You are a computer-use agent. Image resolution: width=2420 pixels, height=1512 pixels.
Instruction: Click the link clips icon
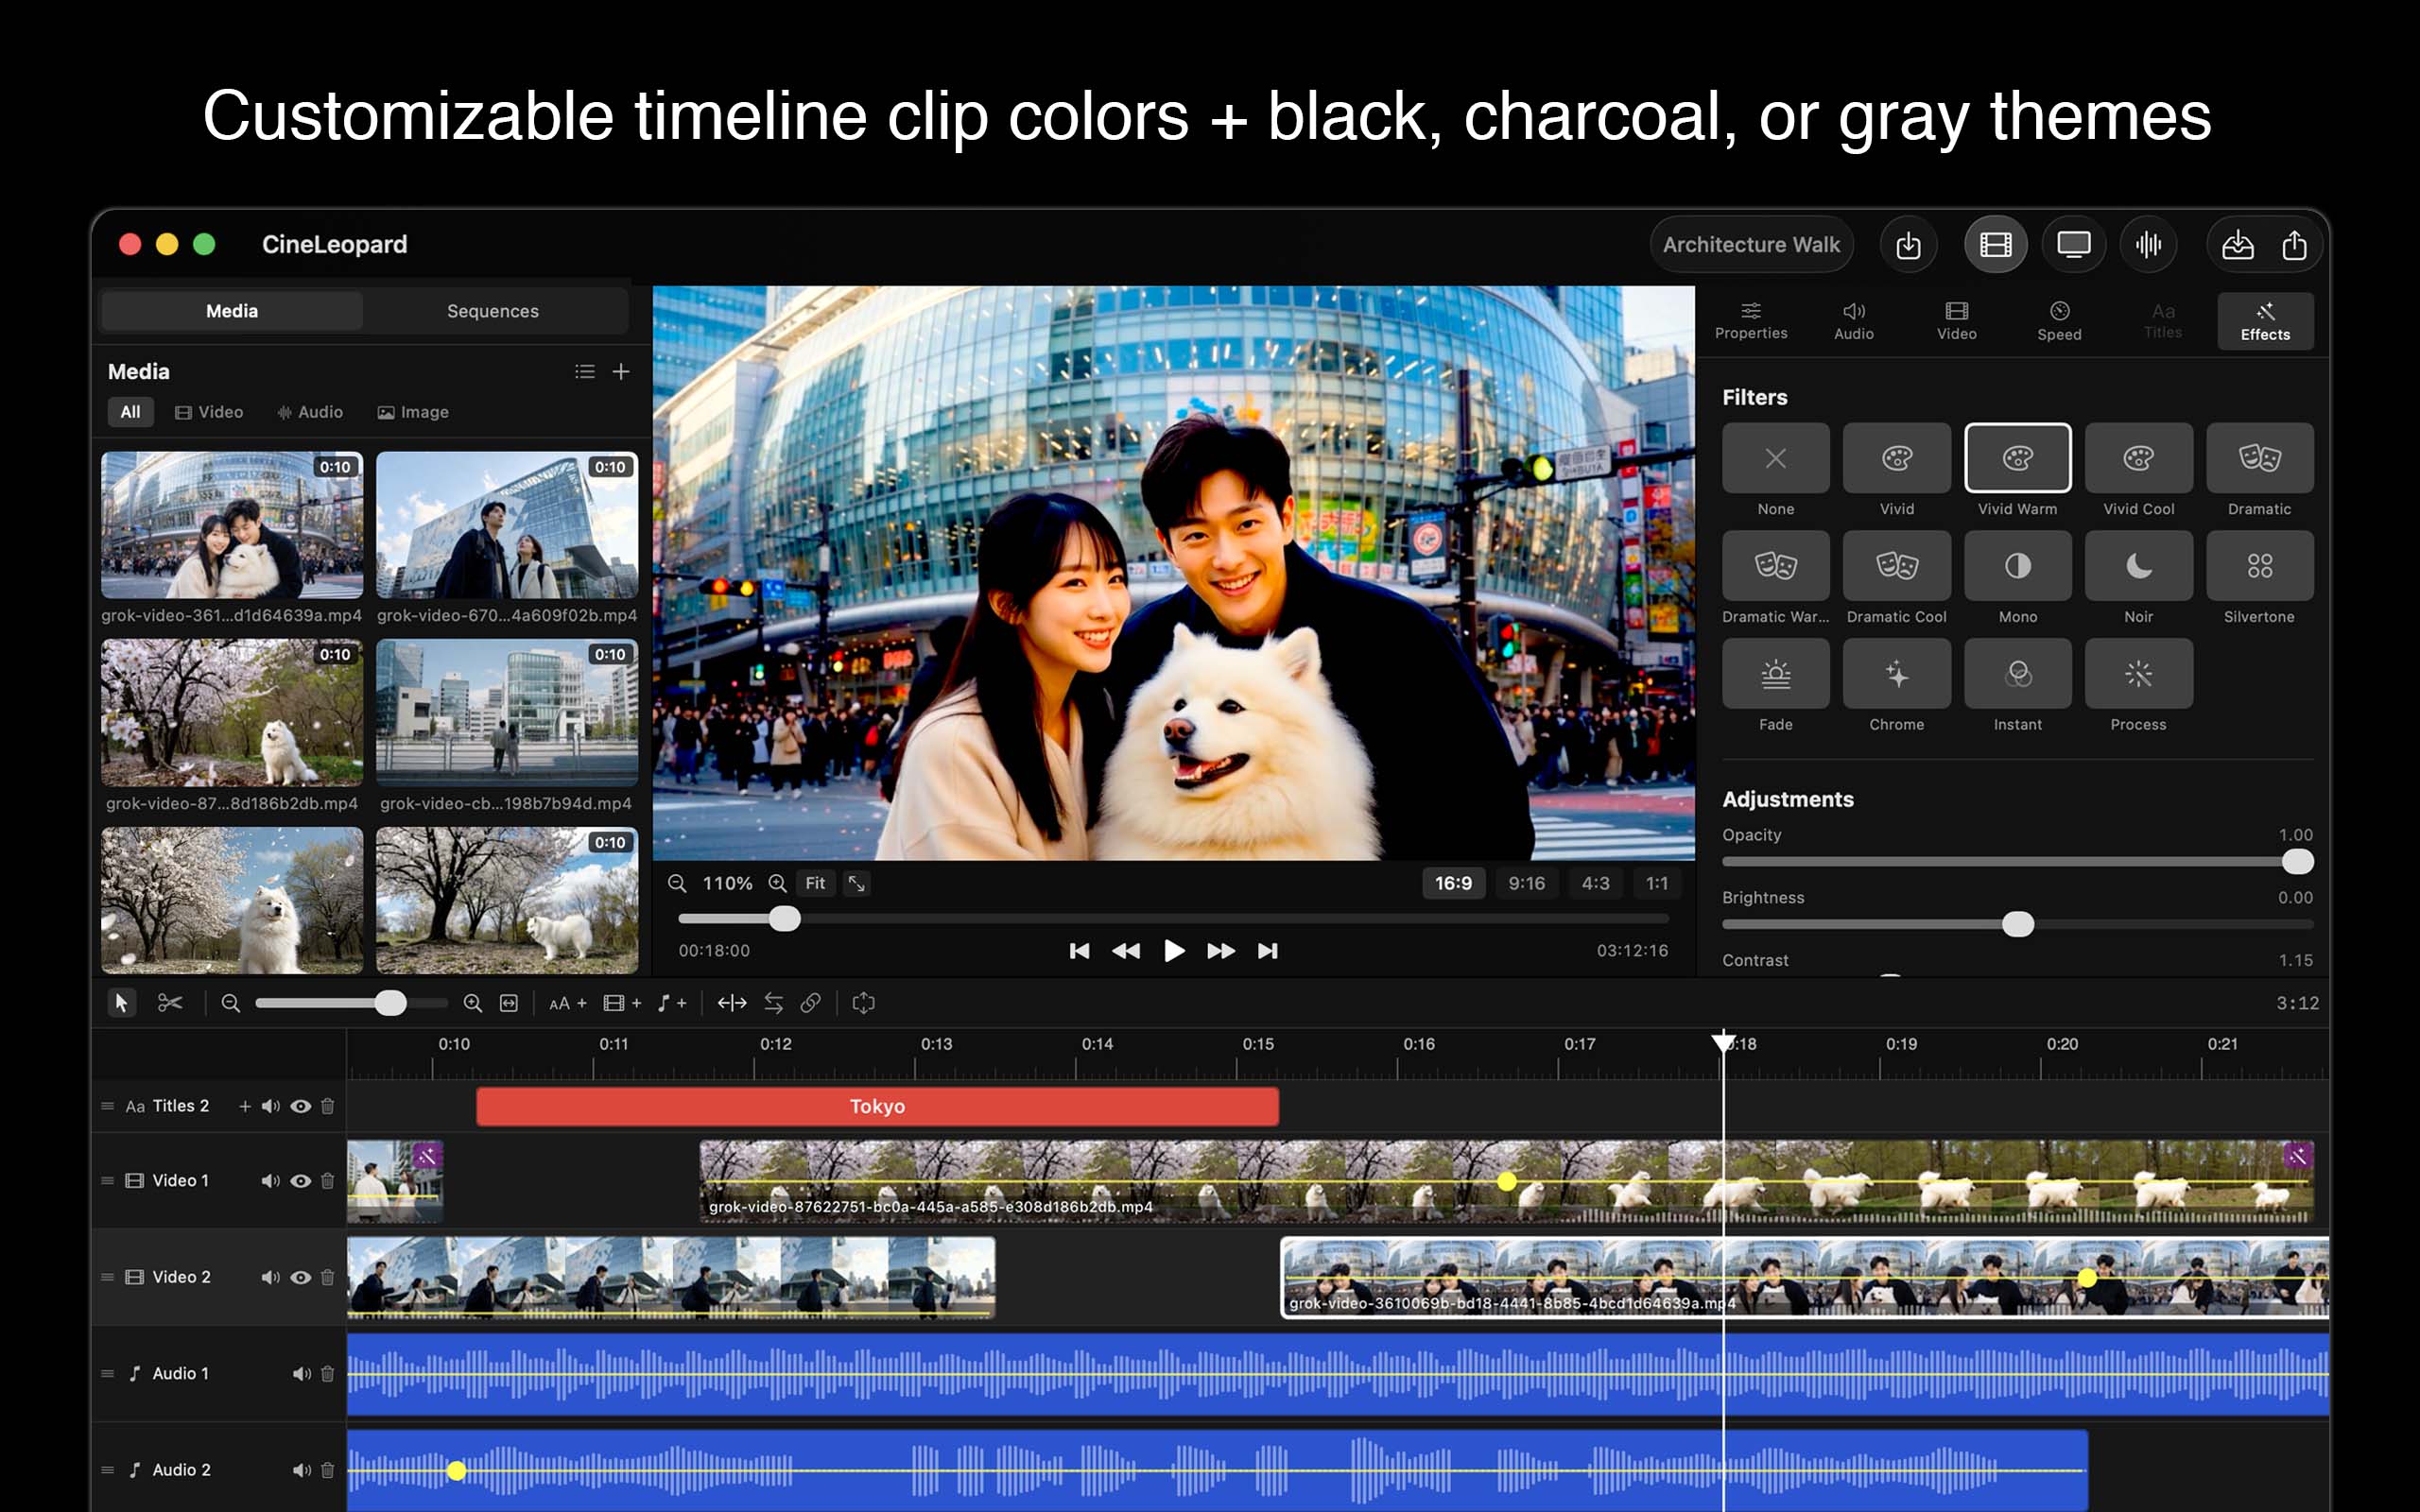pos(812,1003)
